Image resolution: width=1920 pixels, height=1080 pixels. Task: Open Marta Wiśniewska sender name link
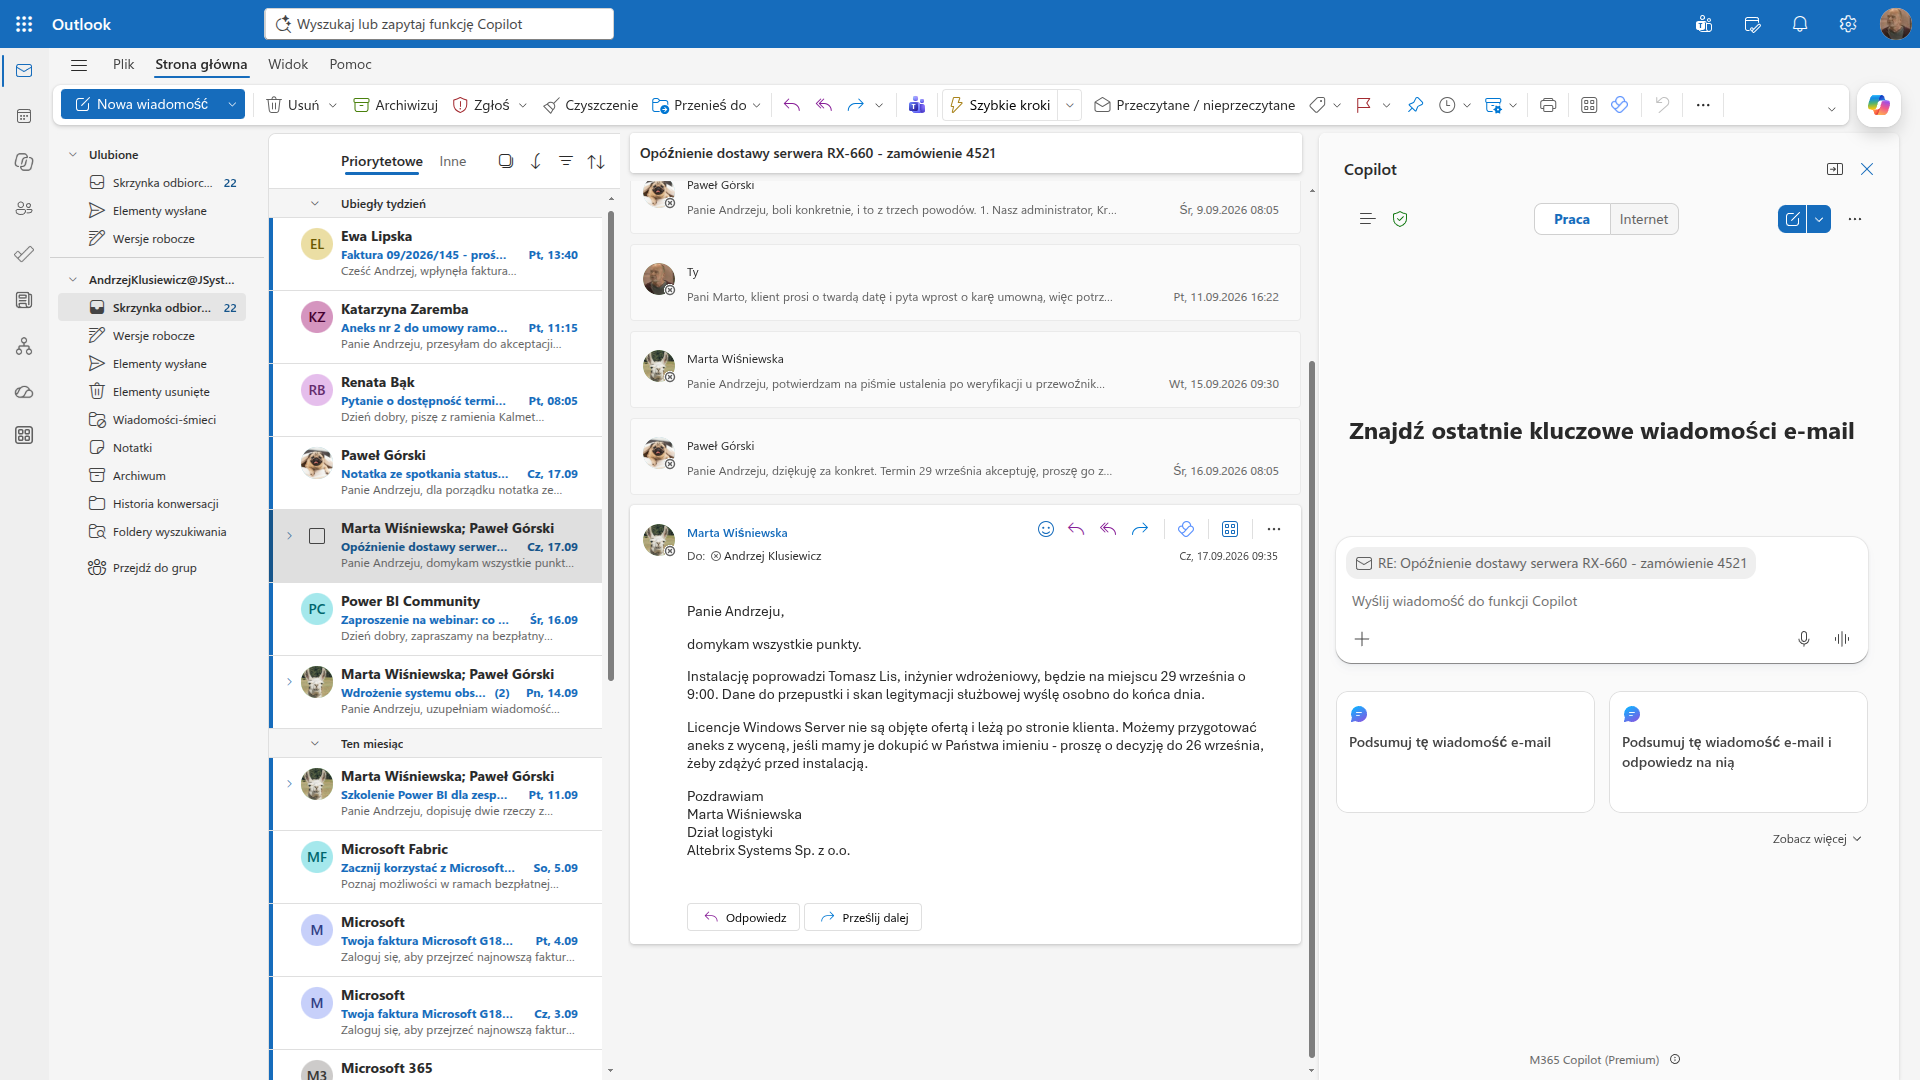(x=737, y=533)
